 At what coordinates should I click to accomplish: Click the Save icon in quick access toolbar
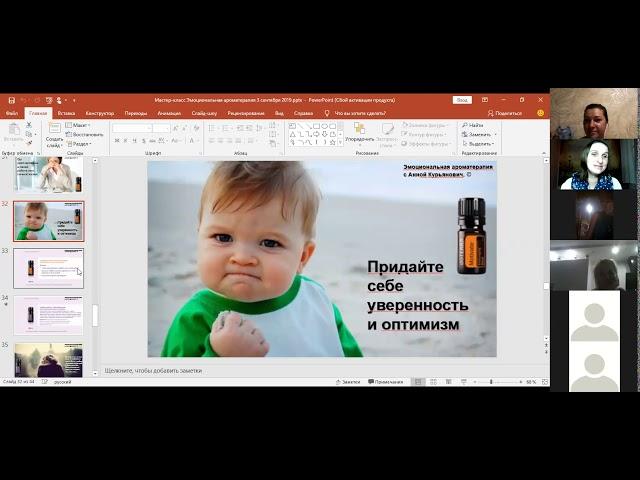click(x=11, y=100)
